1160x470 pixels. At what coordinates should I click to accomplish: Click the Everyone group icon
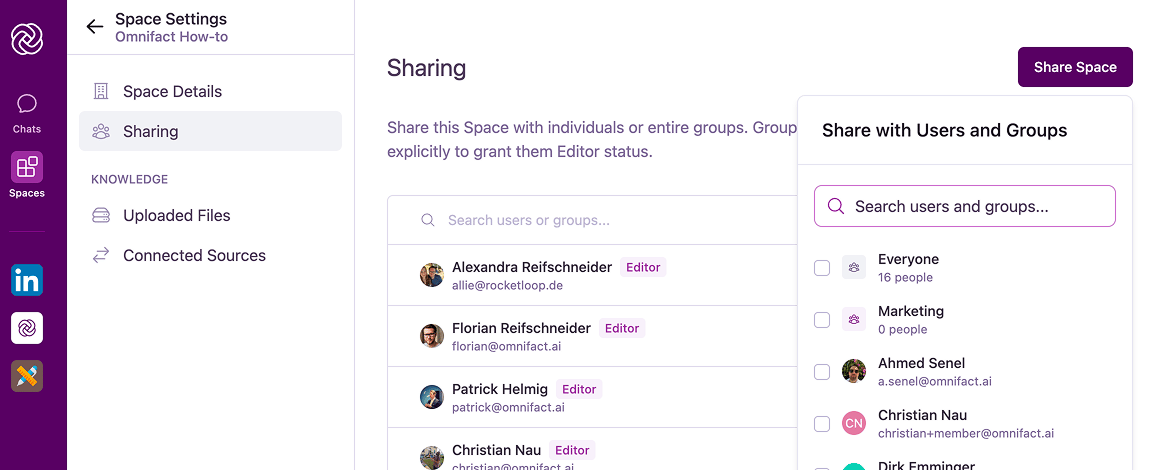[854, 268]
